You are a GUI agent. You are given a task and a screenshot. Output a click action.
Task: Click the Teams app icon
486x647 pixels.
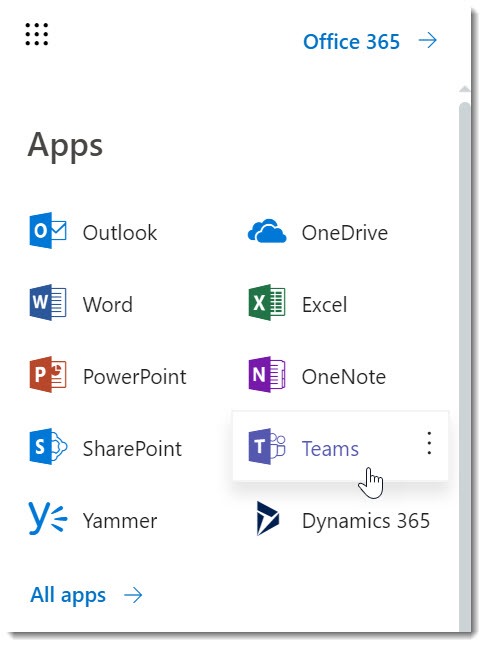click(x=267, y=446)
